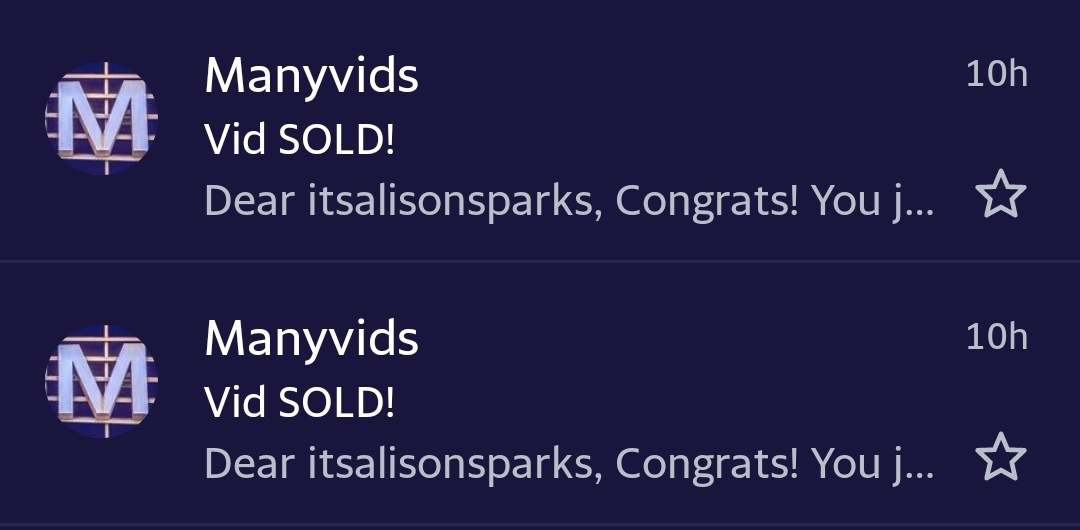Click the 10h timestamp on the second email
Image resolution: width=1080 pixels, height=530 pixels.
(996, 336)
